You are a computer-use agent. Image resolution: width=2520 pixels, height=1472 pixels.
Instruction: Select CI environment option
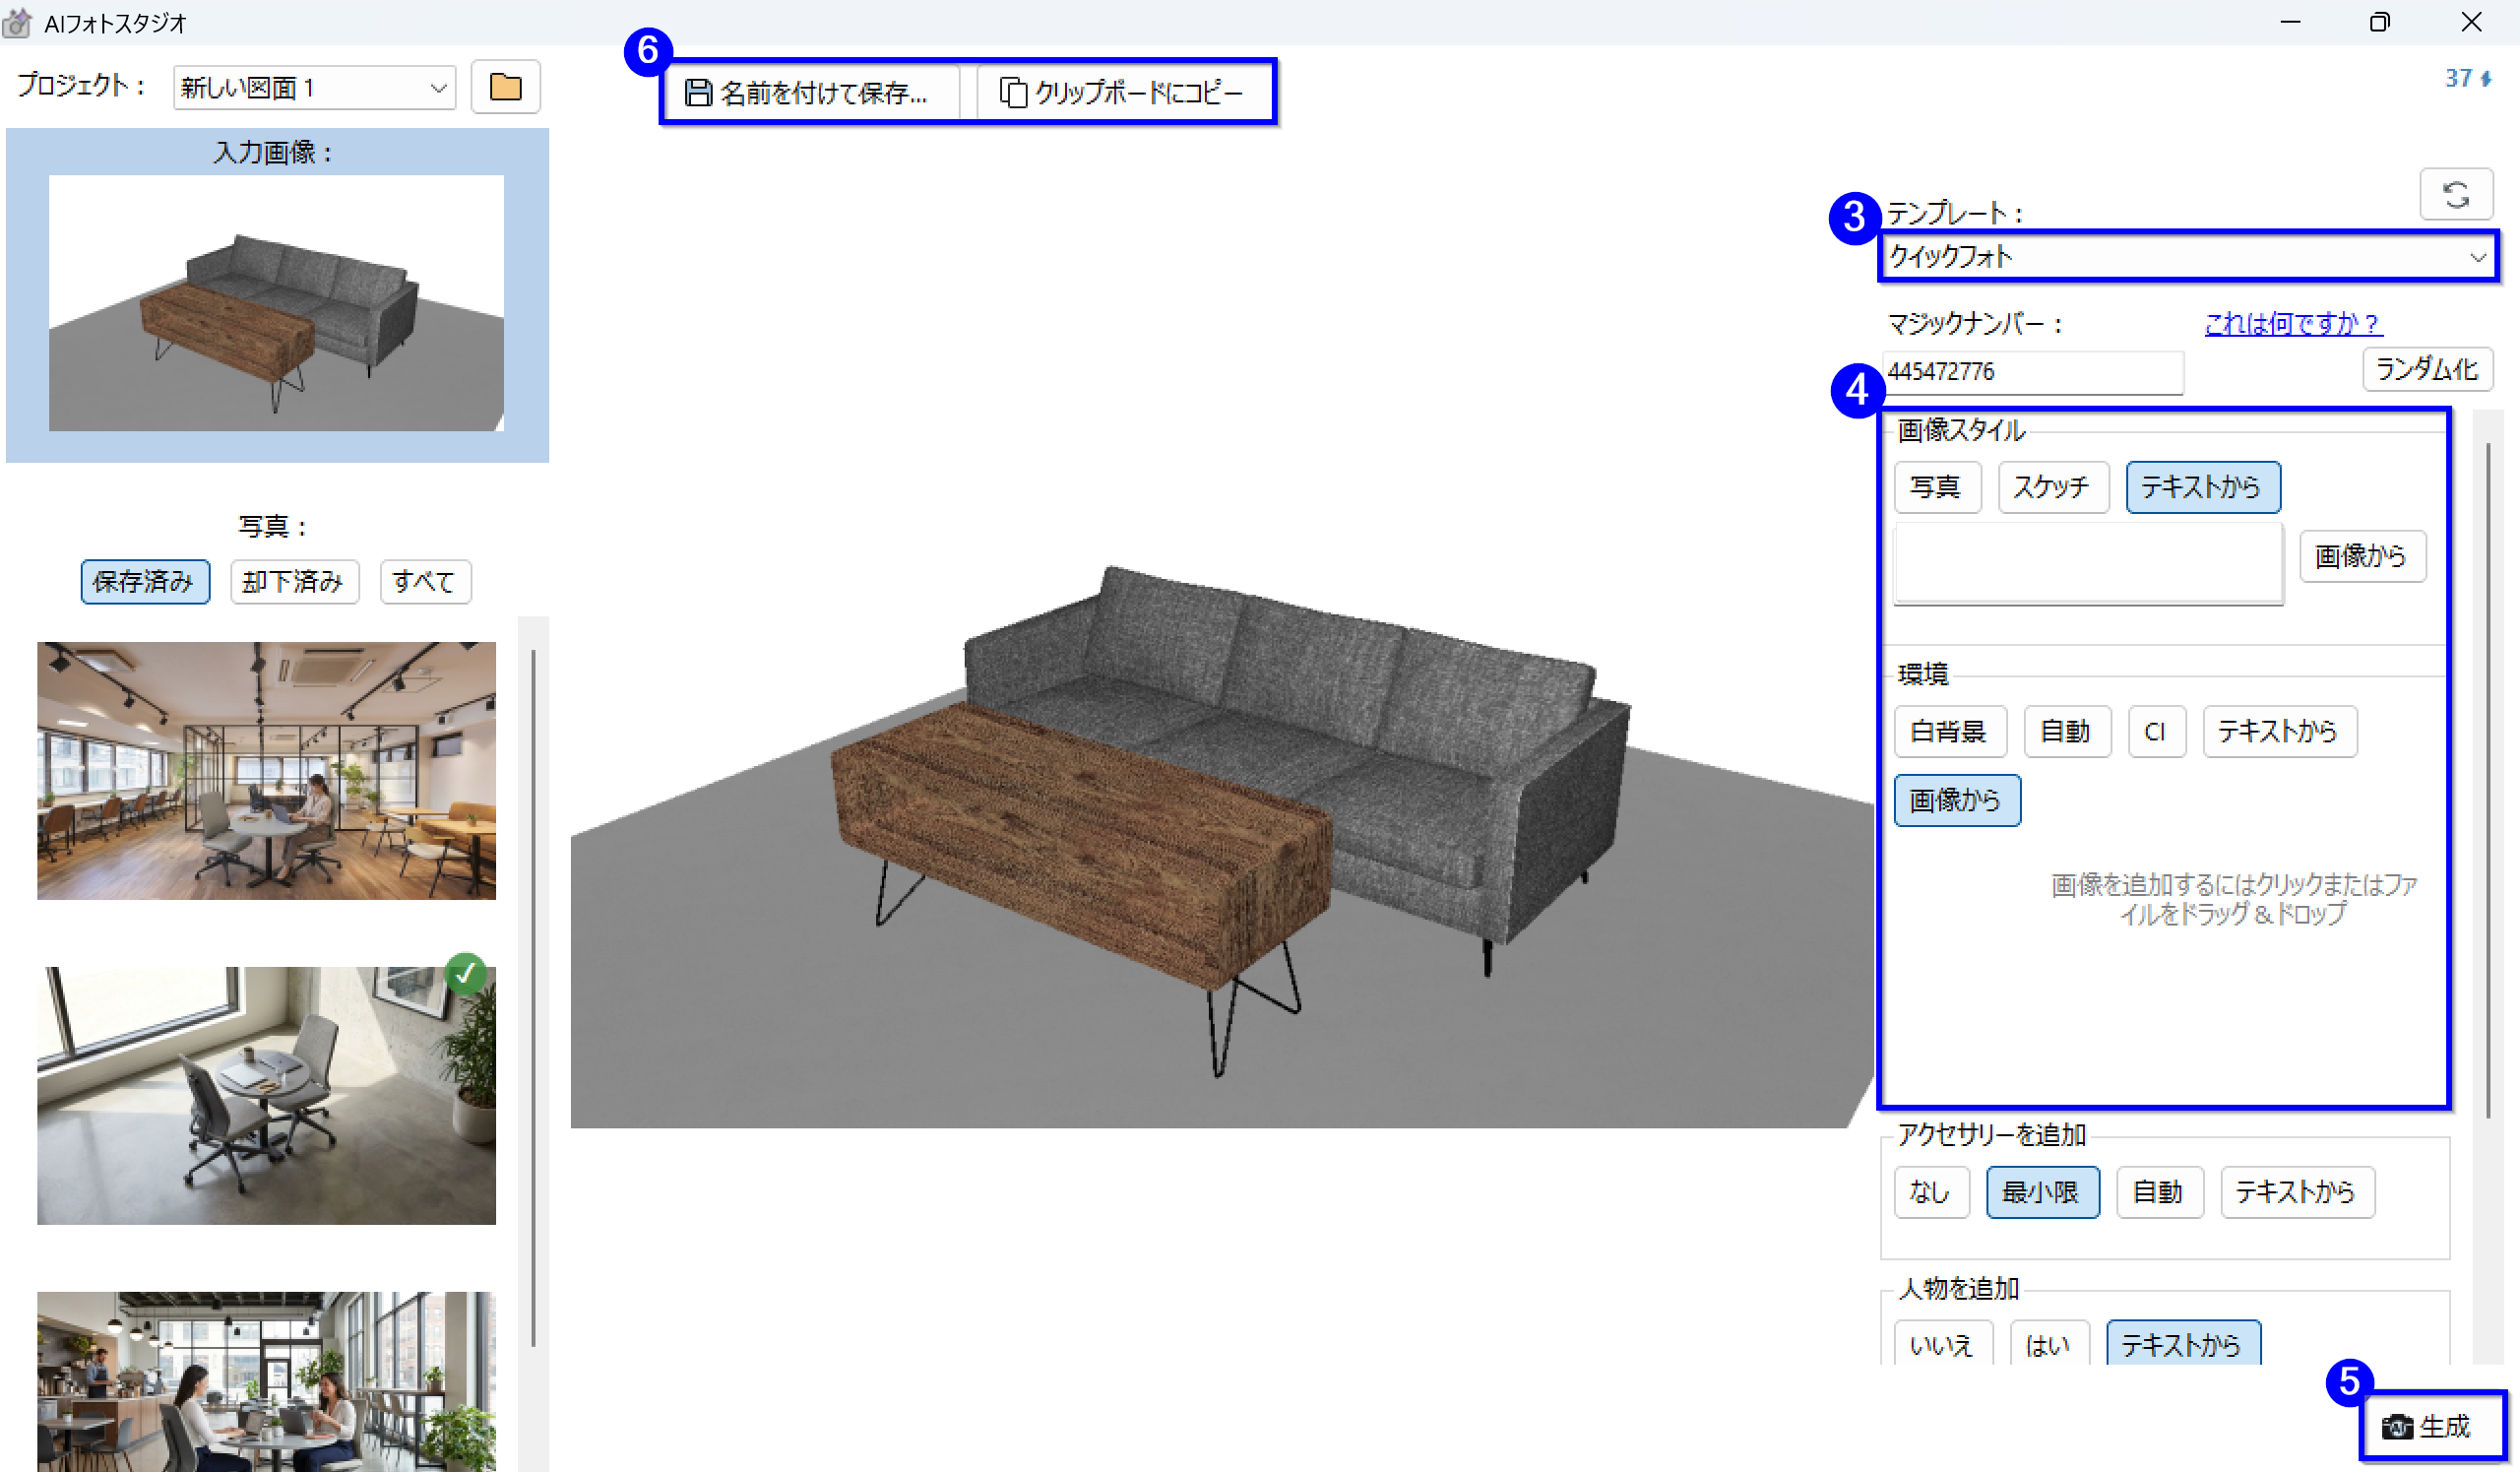pyautogui.click(x=2156, y=732)
